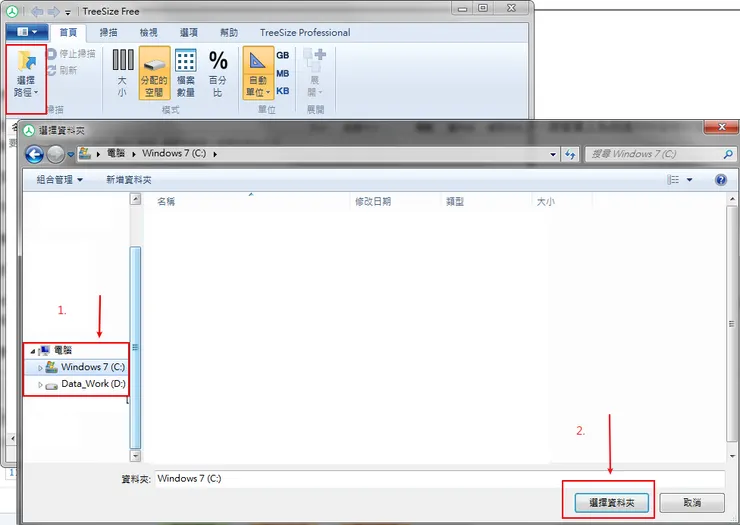Open the recent locations dropdown arrow

(71, 154)
